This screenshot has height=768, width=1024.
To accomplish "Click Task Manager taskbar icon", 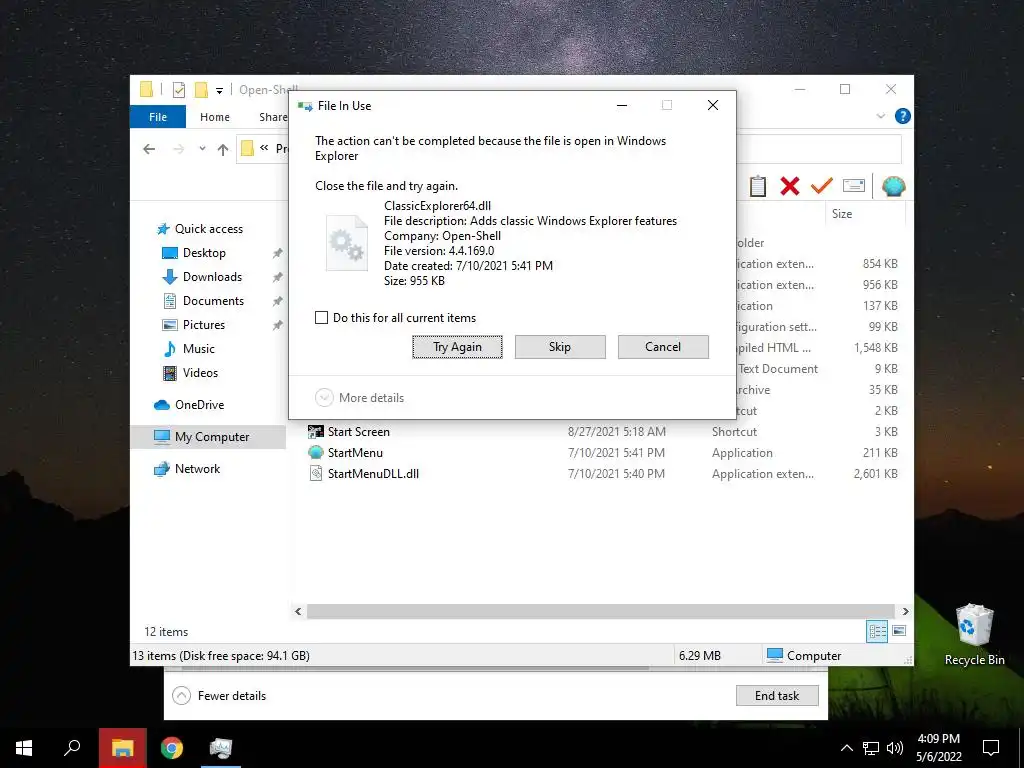I will (x=221, y=748).
